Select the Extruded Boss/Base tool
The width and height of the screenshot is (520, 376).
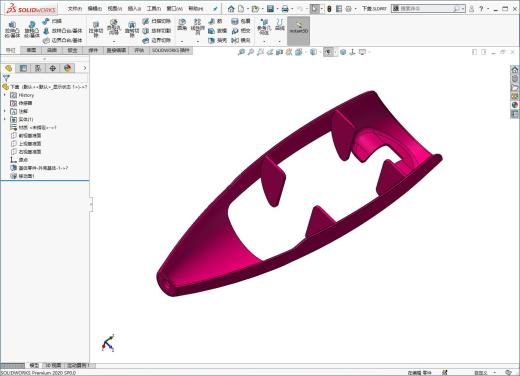(x=12, y=29)
